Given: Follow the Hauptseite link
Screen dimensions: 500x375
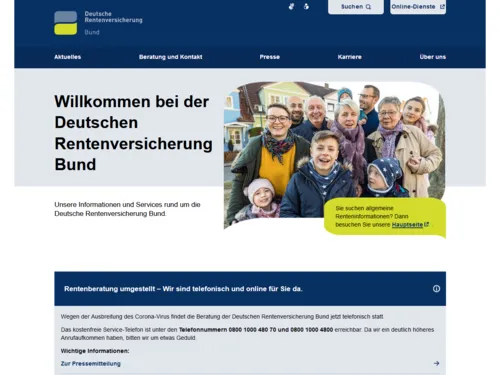Looking at the screenshot, I should 407,225.
